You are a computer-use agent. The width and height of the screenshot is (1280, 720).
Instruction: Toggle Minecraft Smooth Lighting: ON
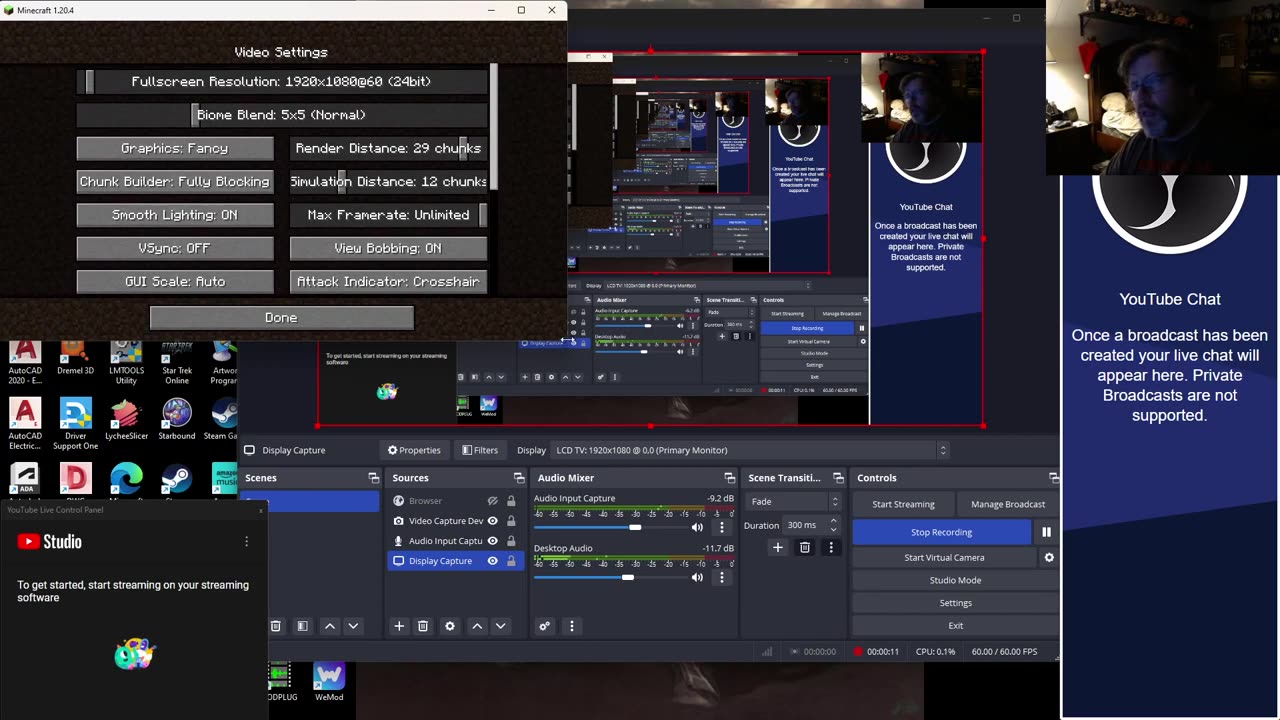pos(175,215)
